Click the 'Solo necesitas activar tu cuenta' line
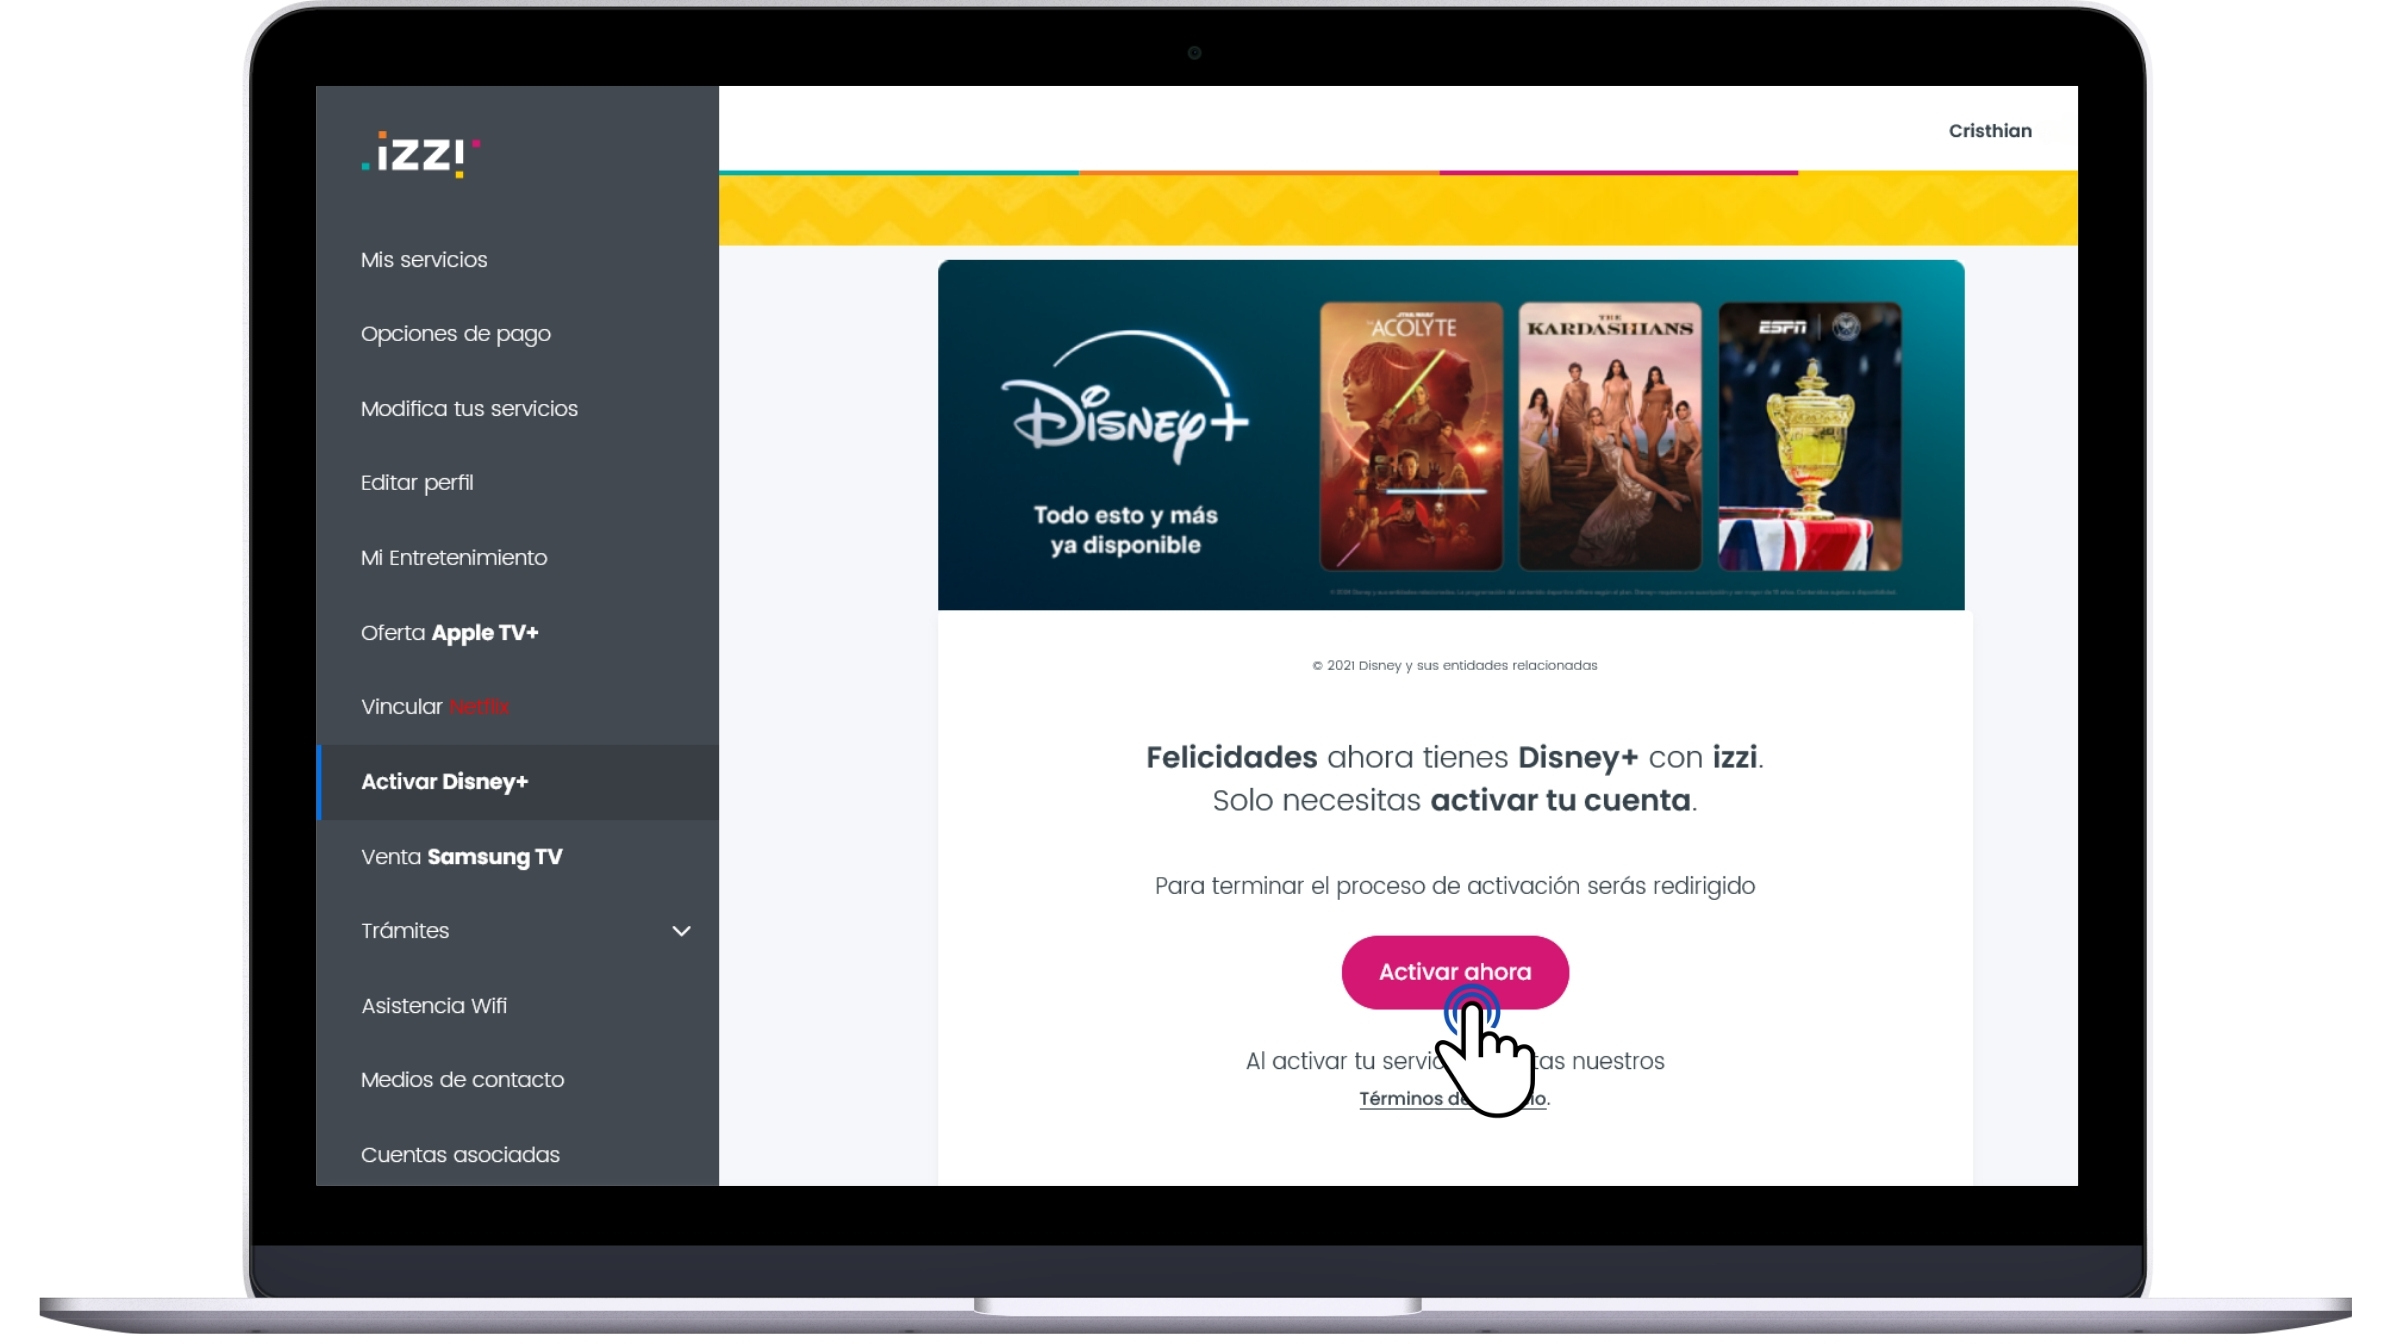 (x=1455, y=801)
